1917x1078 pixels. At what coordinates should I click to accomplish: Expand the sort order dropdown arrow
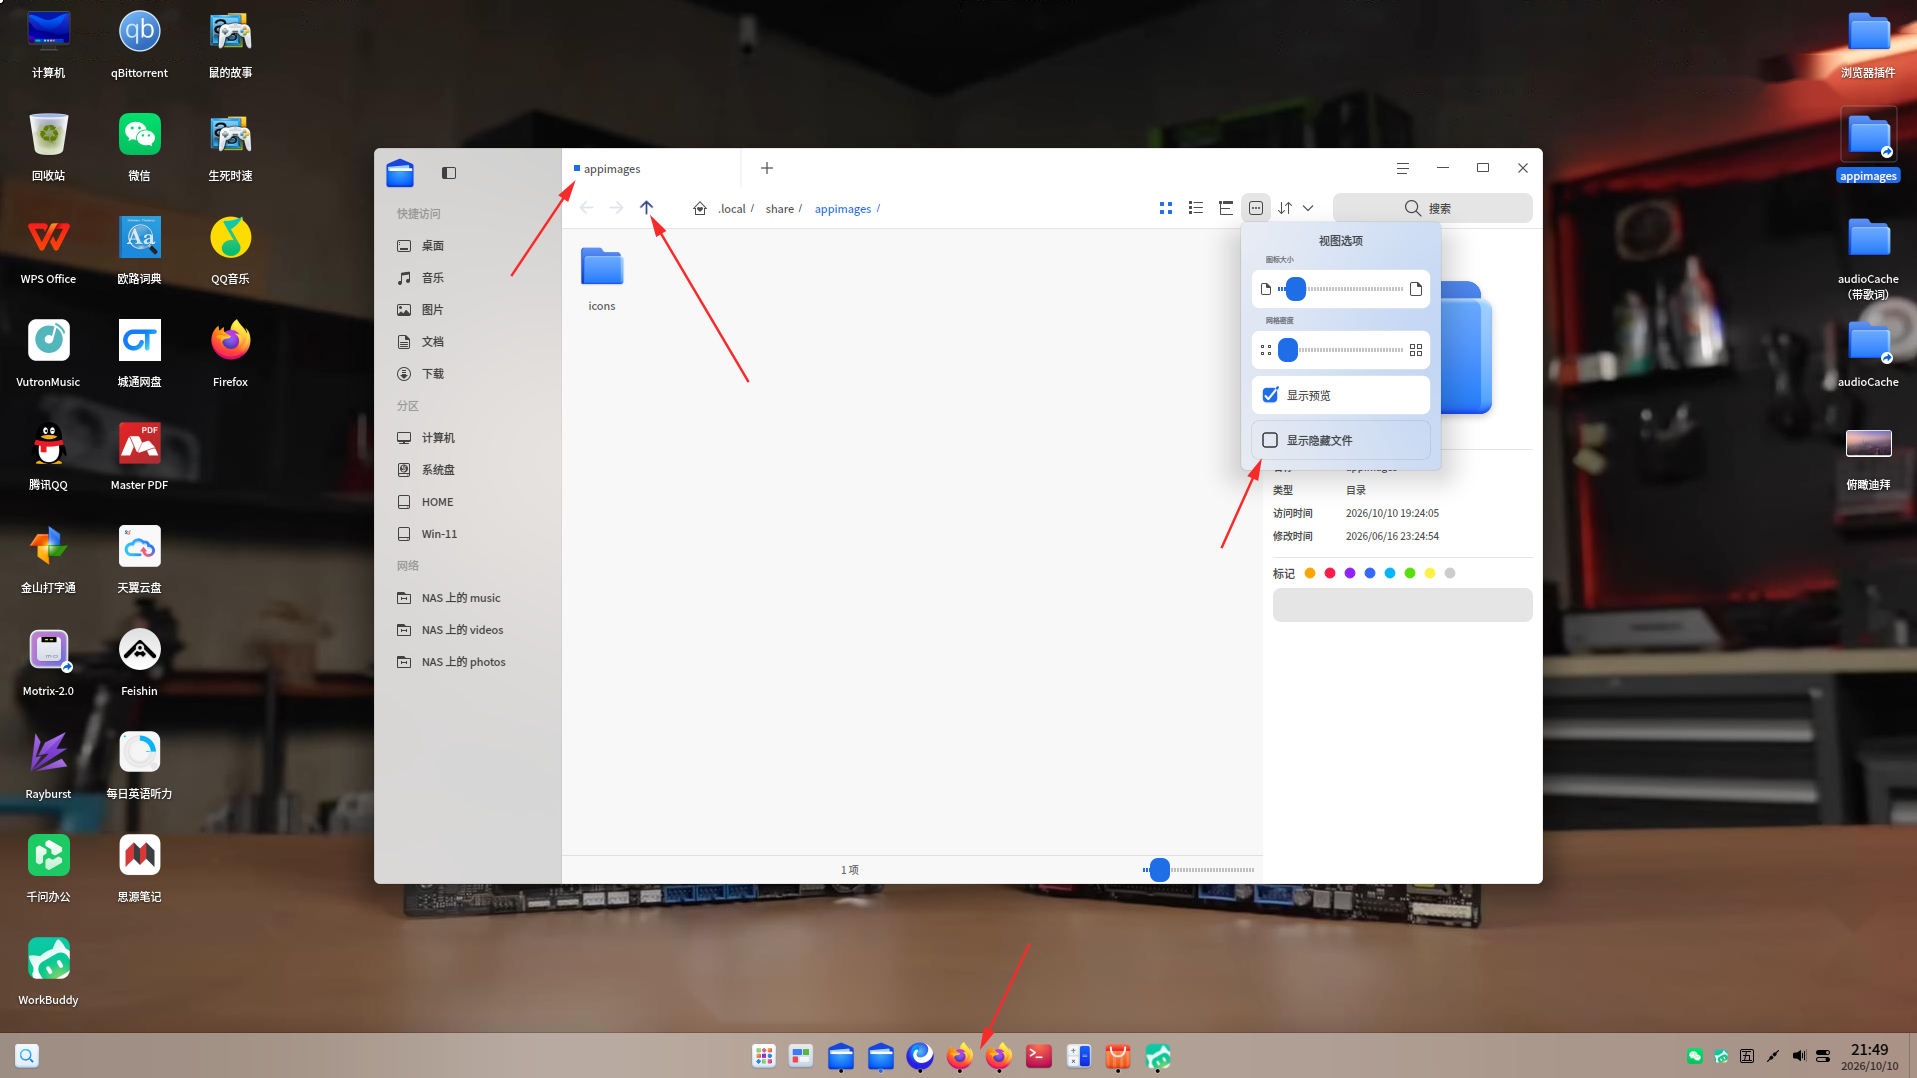1308,208
